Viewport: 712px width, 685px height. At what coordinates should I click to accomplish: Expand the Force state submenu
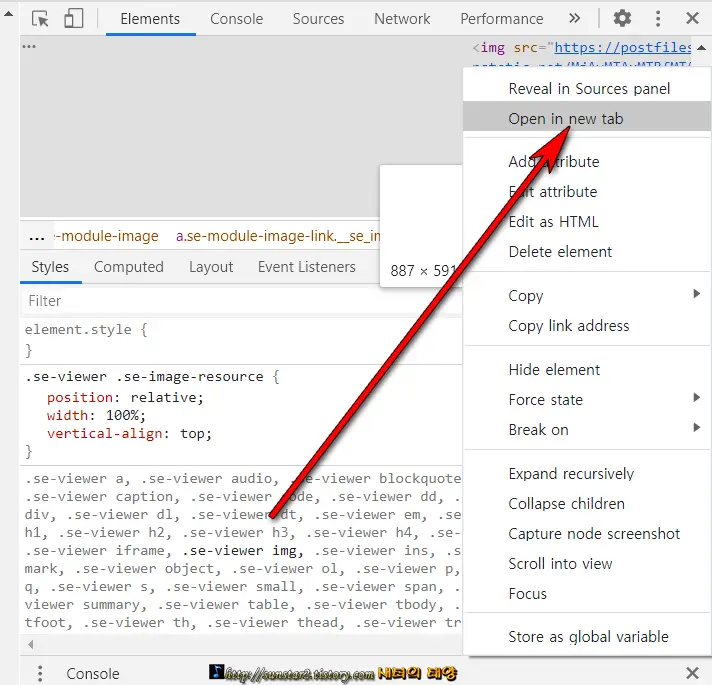point(587,399)
